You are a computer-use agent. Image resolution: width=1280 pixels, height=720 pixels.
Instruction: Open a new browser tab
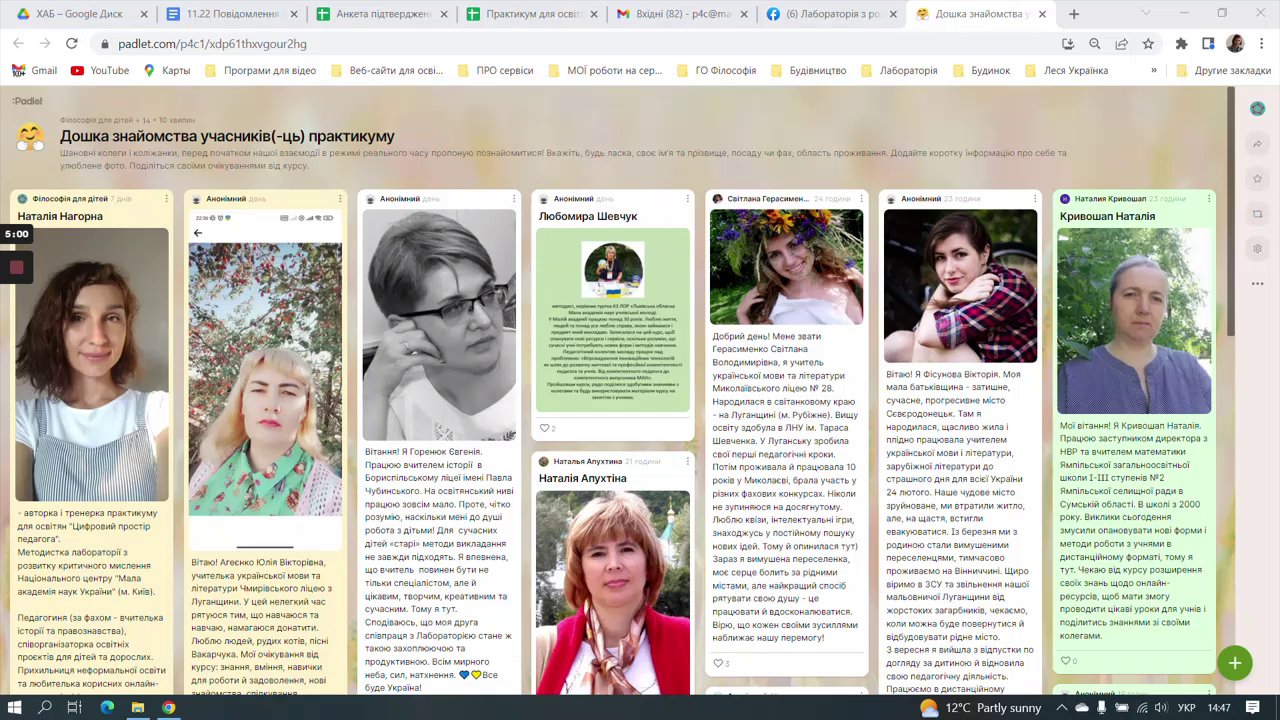pos(1074,14)
